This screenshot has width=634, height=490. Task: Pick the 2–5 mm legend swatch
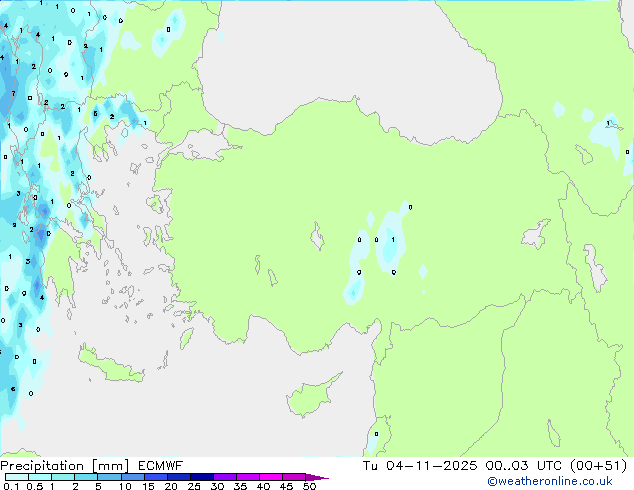tap(86, 477)
